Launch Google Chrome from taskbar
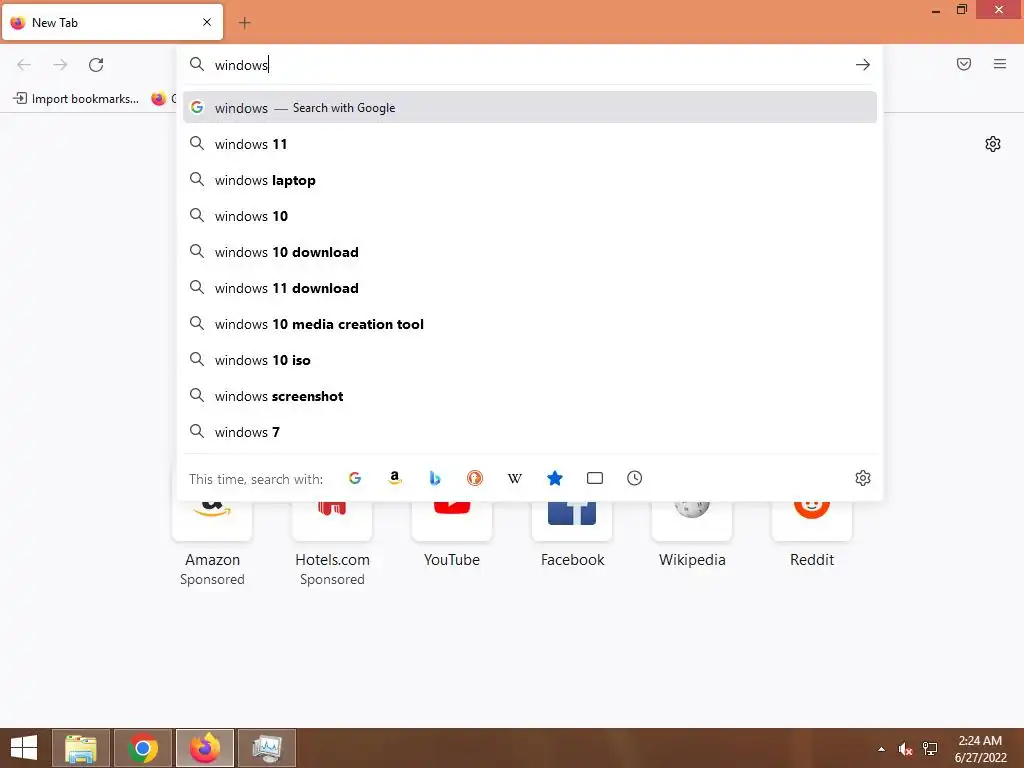1024x768 pixels. point(142,748)
